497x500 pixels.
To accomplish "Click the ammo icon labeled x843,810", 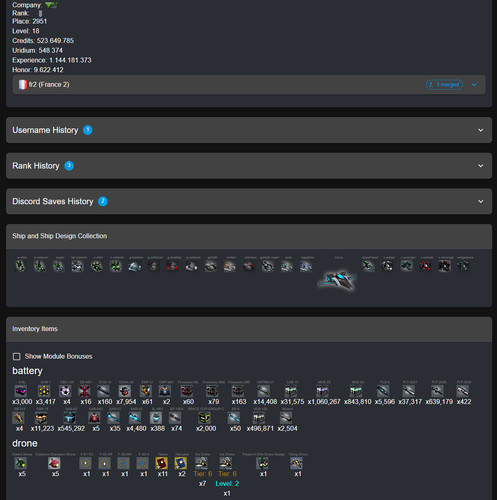I will [x=356, y=391].
